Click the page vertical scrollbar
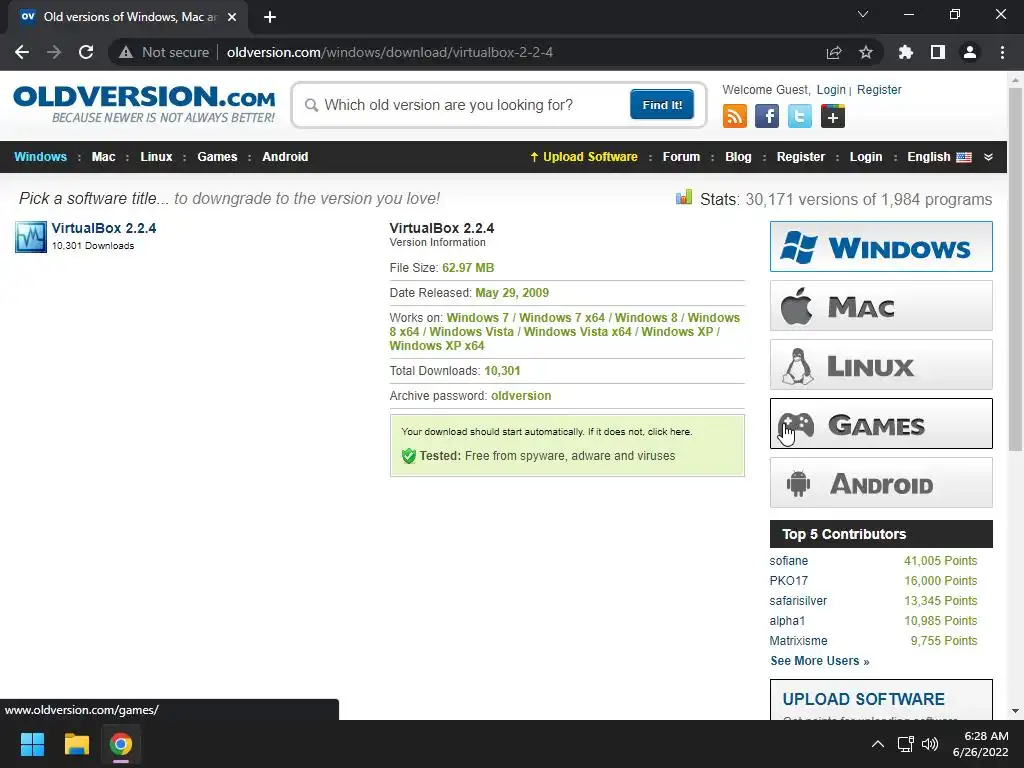The height and width of the screenshot is (768, 1024). click(x=1015, y=270)
